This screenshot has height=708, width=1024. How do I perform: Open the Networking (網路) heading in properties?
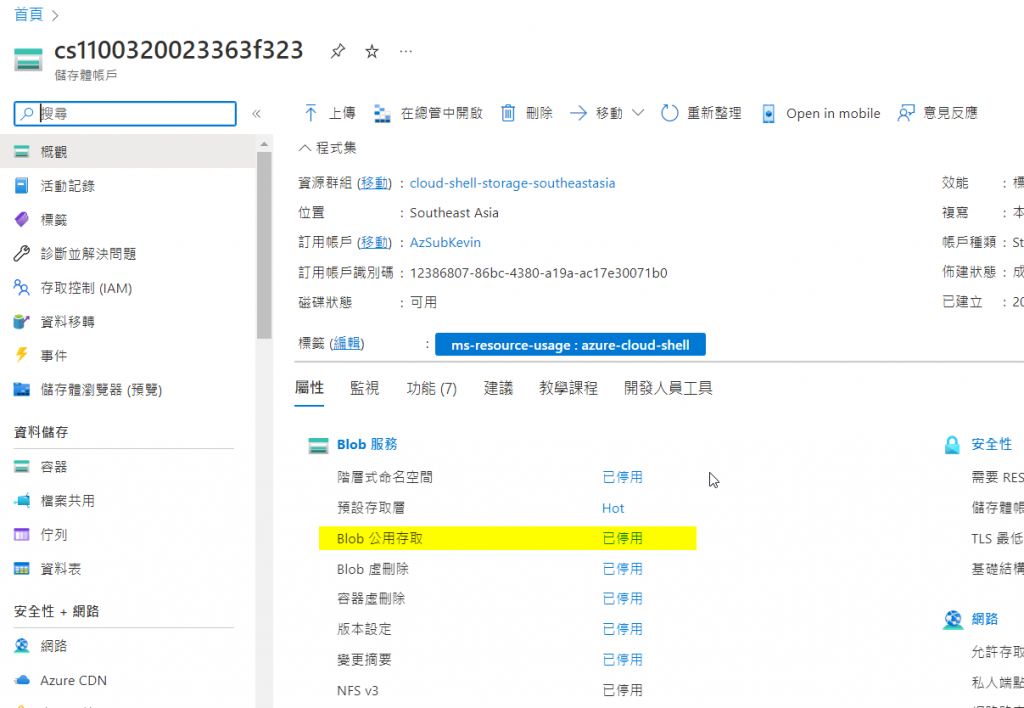pos(985,619)
